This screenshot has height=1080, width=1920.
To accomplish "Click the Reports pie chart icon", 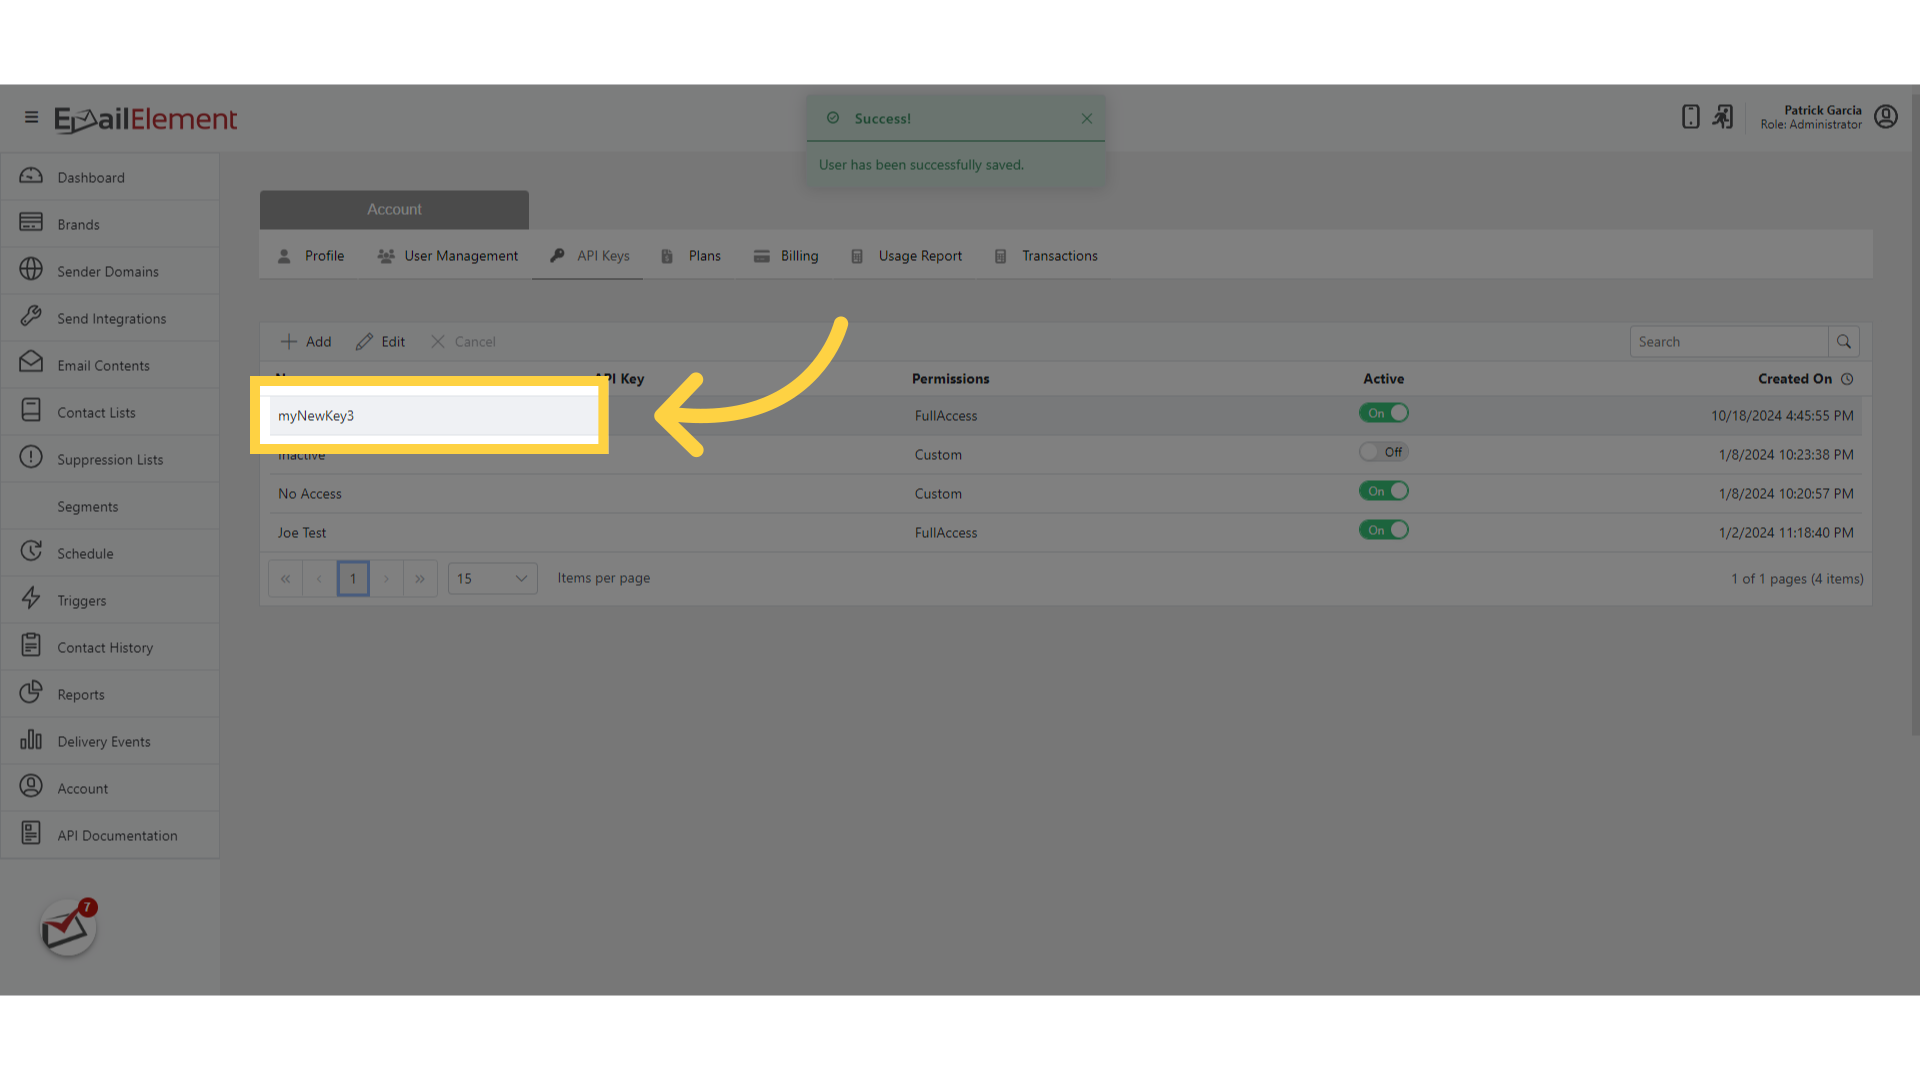I will (x=31, y=693).
